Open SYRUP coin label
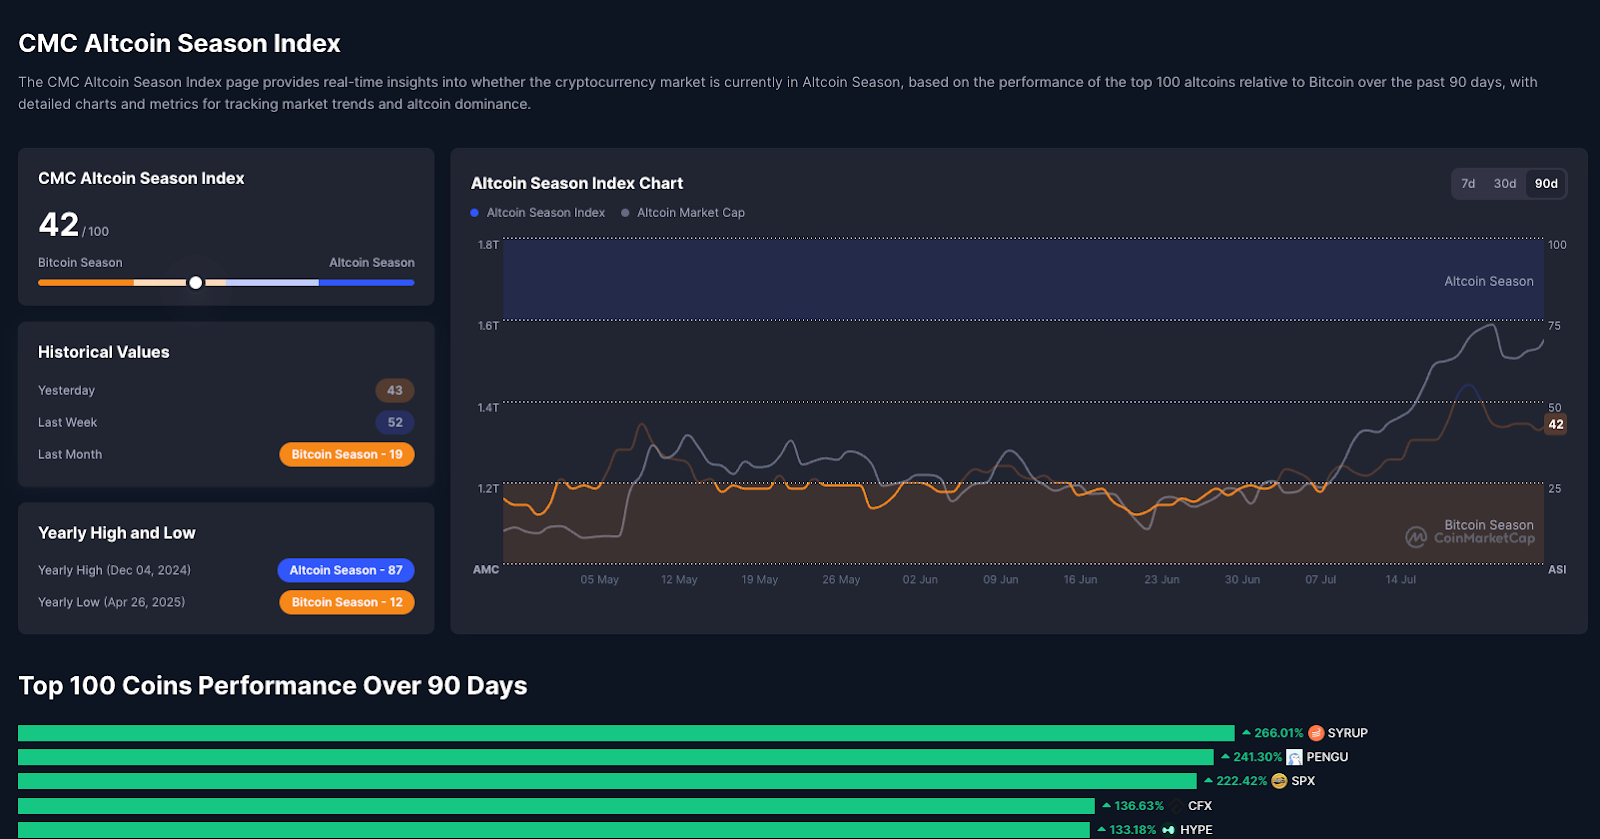Viewport: 1600px width, 839px height. [x=1347, y=733]
